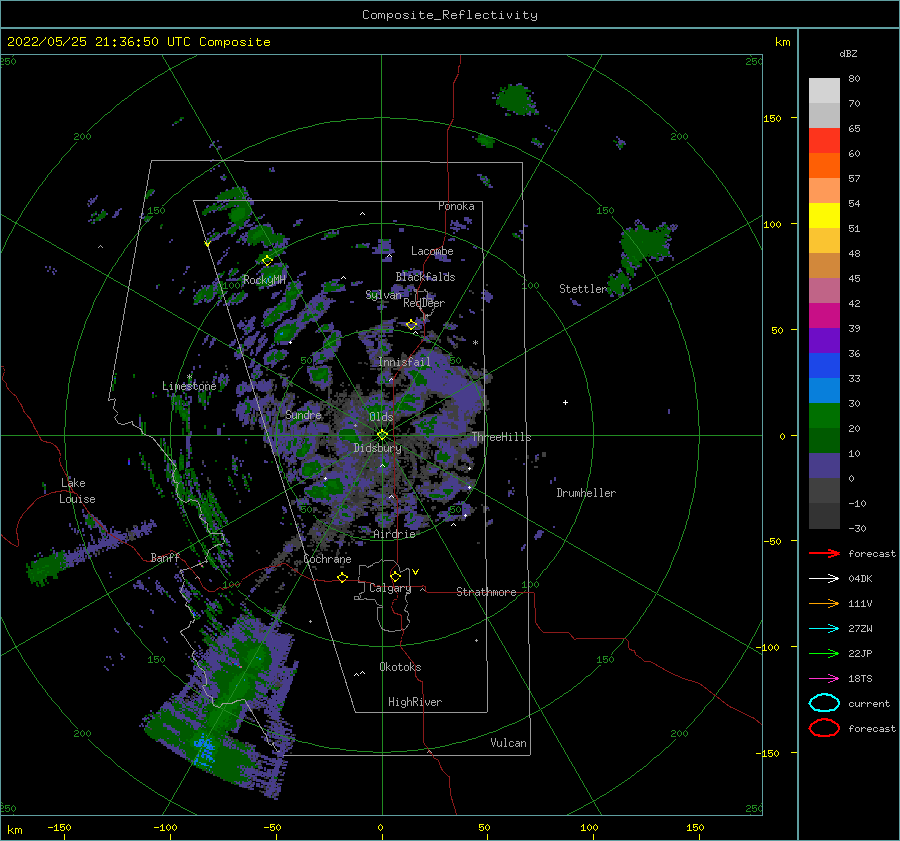Click the Ponoka city label
This screenshot has height=841, width=900.
click(x=456, y=206)
